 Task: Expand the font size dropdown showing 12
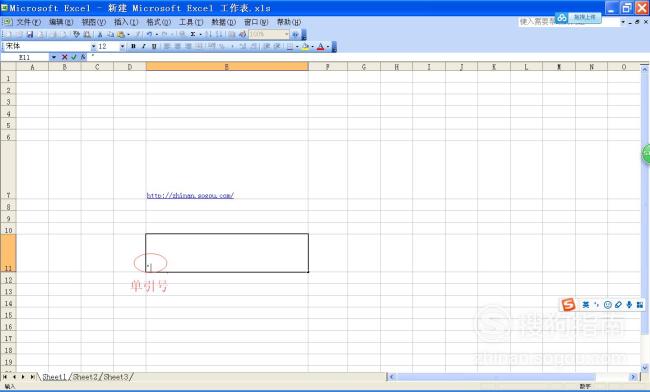(122, 46)
